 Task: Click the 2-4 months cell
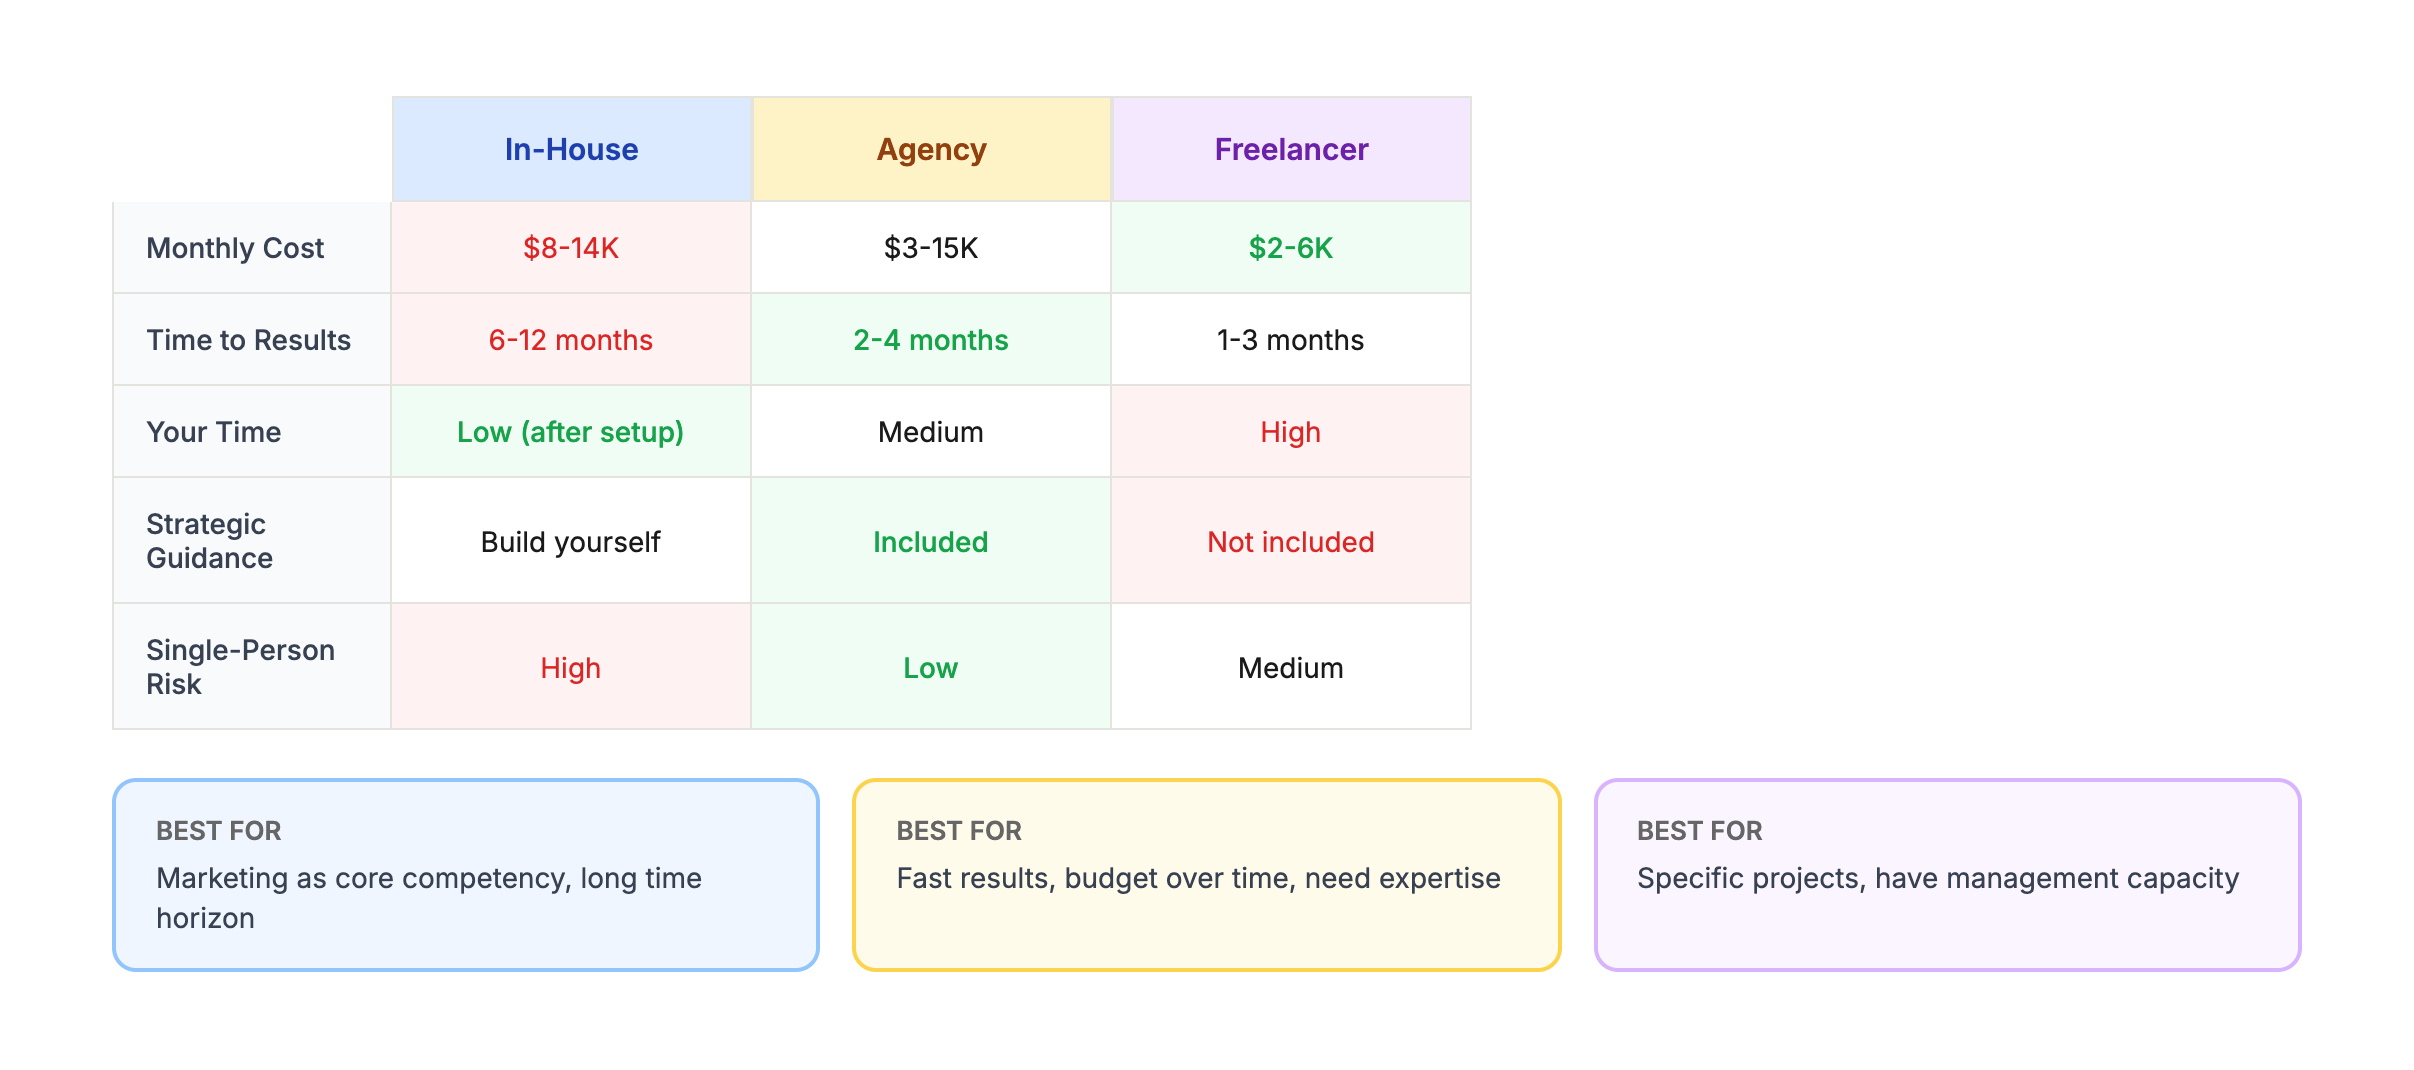[931, 340]
